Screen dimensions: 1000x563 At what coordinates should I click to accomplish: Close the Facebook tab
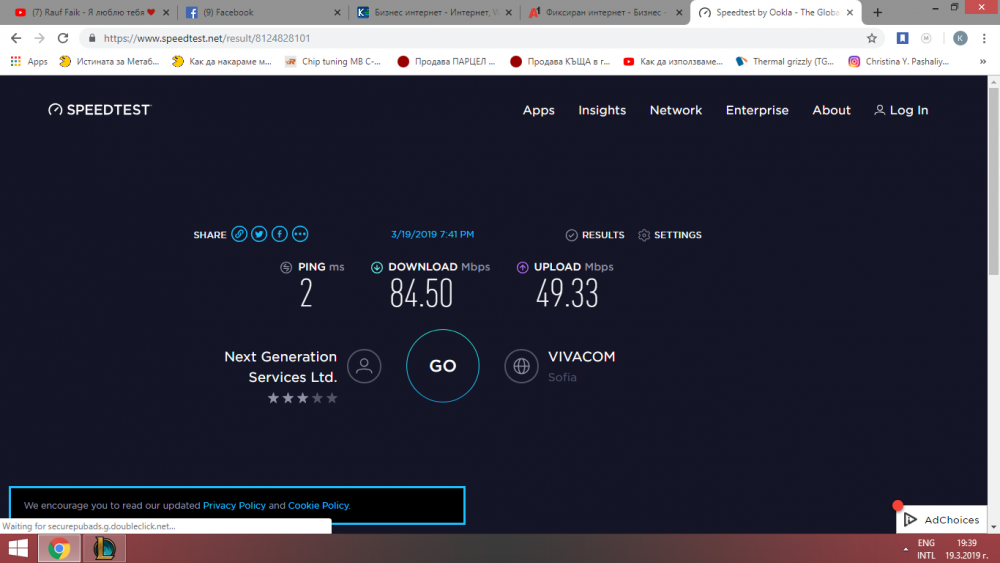point(337,12)
